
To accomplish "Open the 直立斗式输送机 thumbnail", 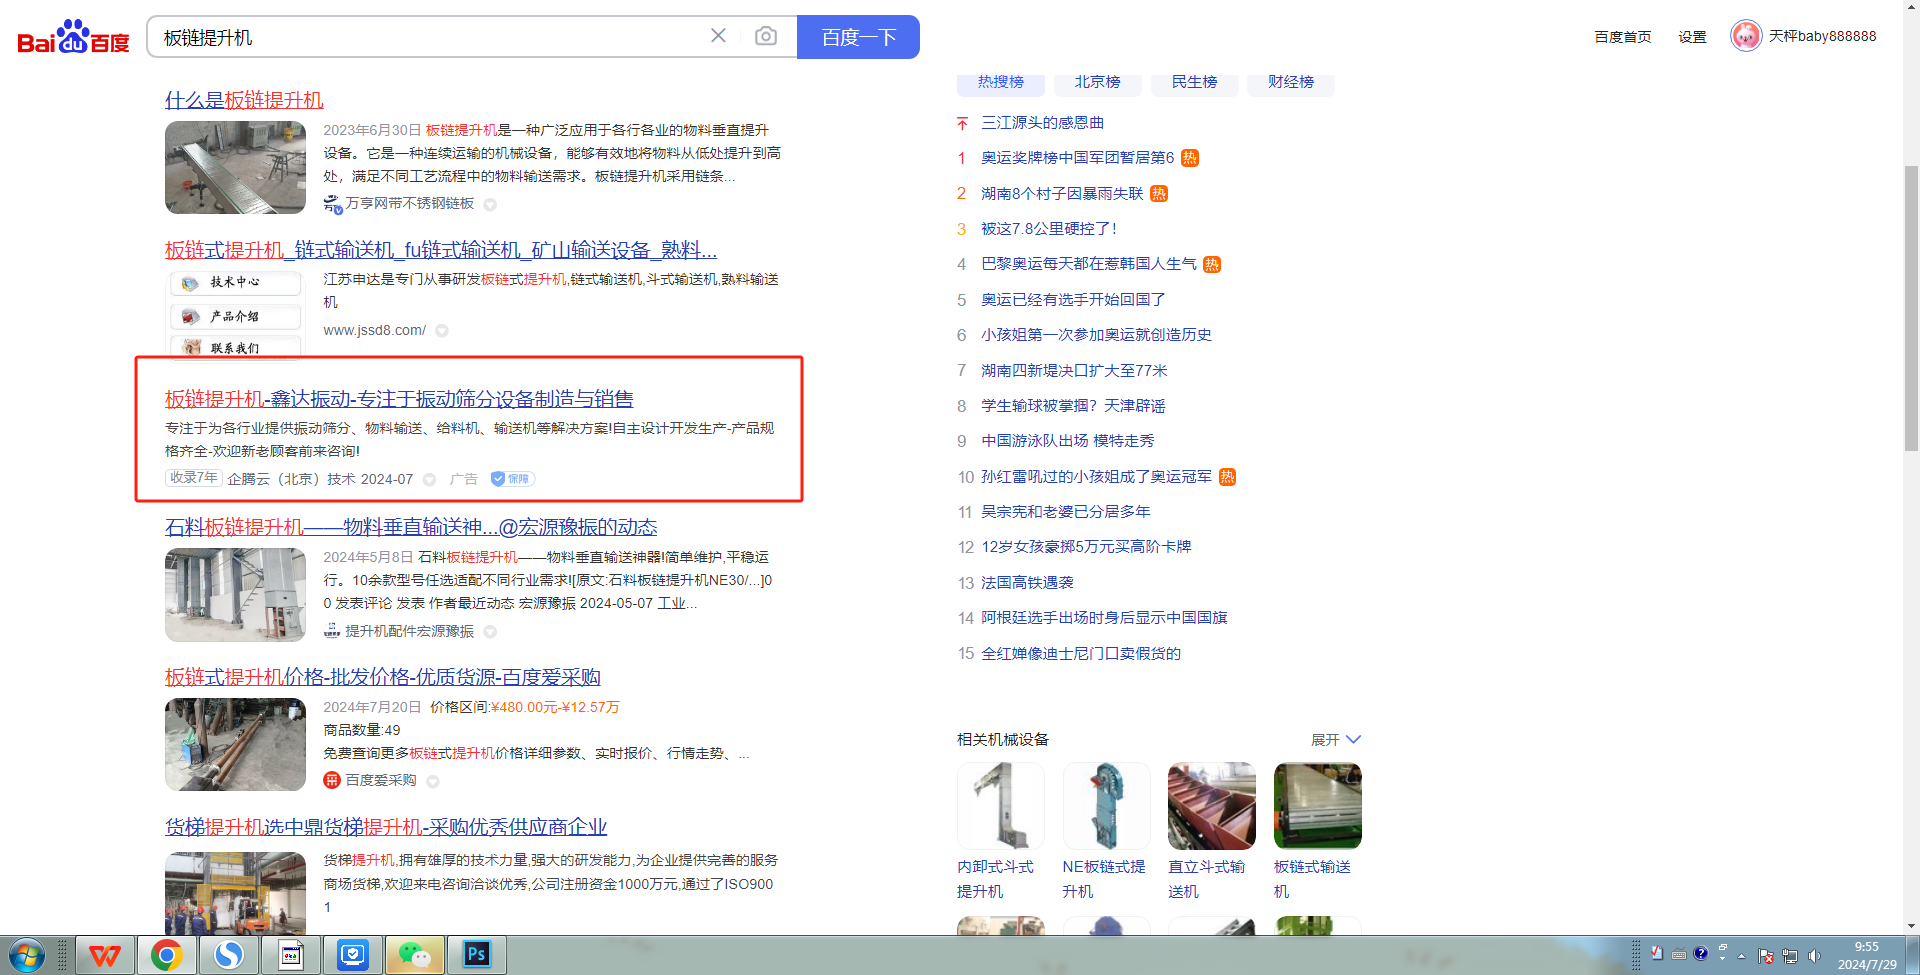I will [1212, 806].
